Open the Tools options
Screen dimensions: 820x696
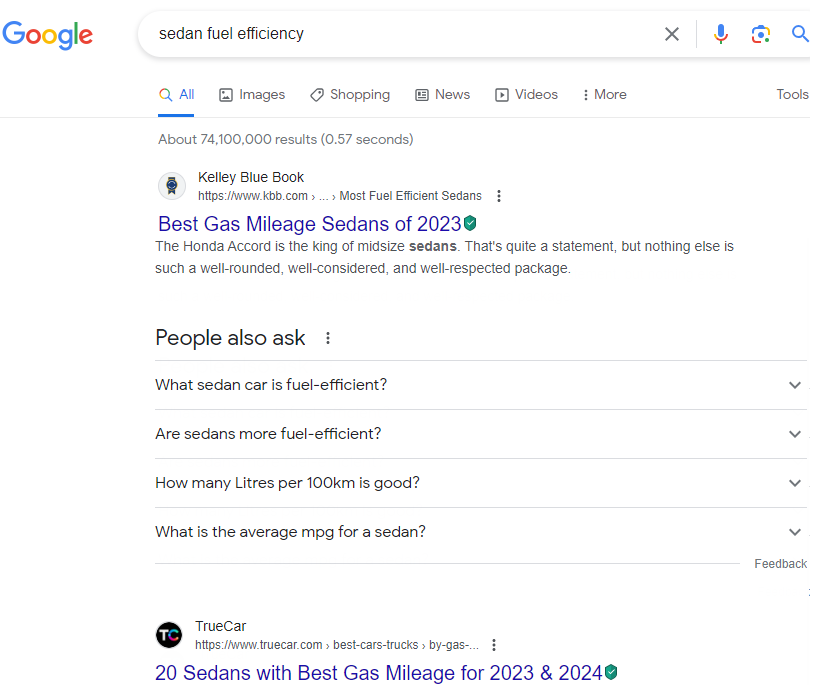[x=792, y=95]
